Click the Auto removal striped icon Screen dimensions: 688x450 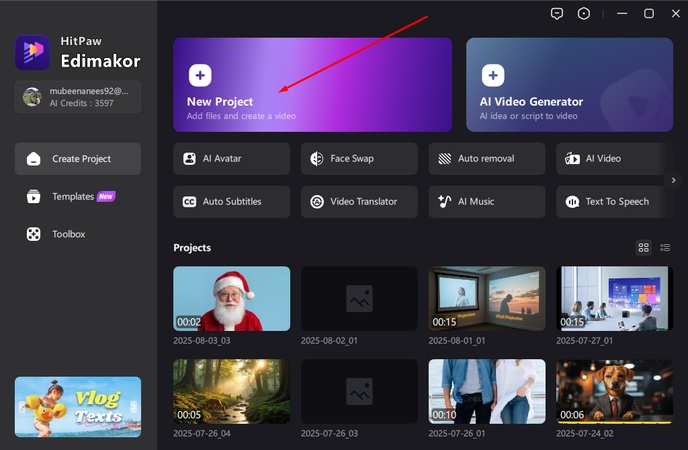point(444,159)
